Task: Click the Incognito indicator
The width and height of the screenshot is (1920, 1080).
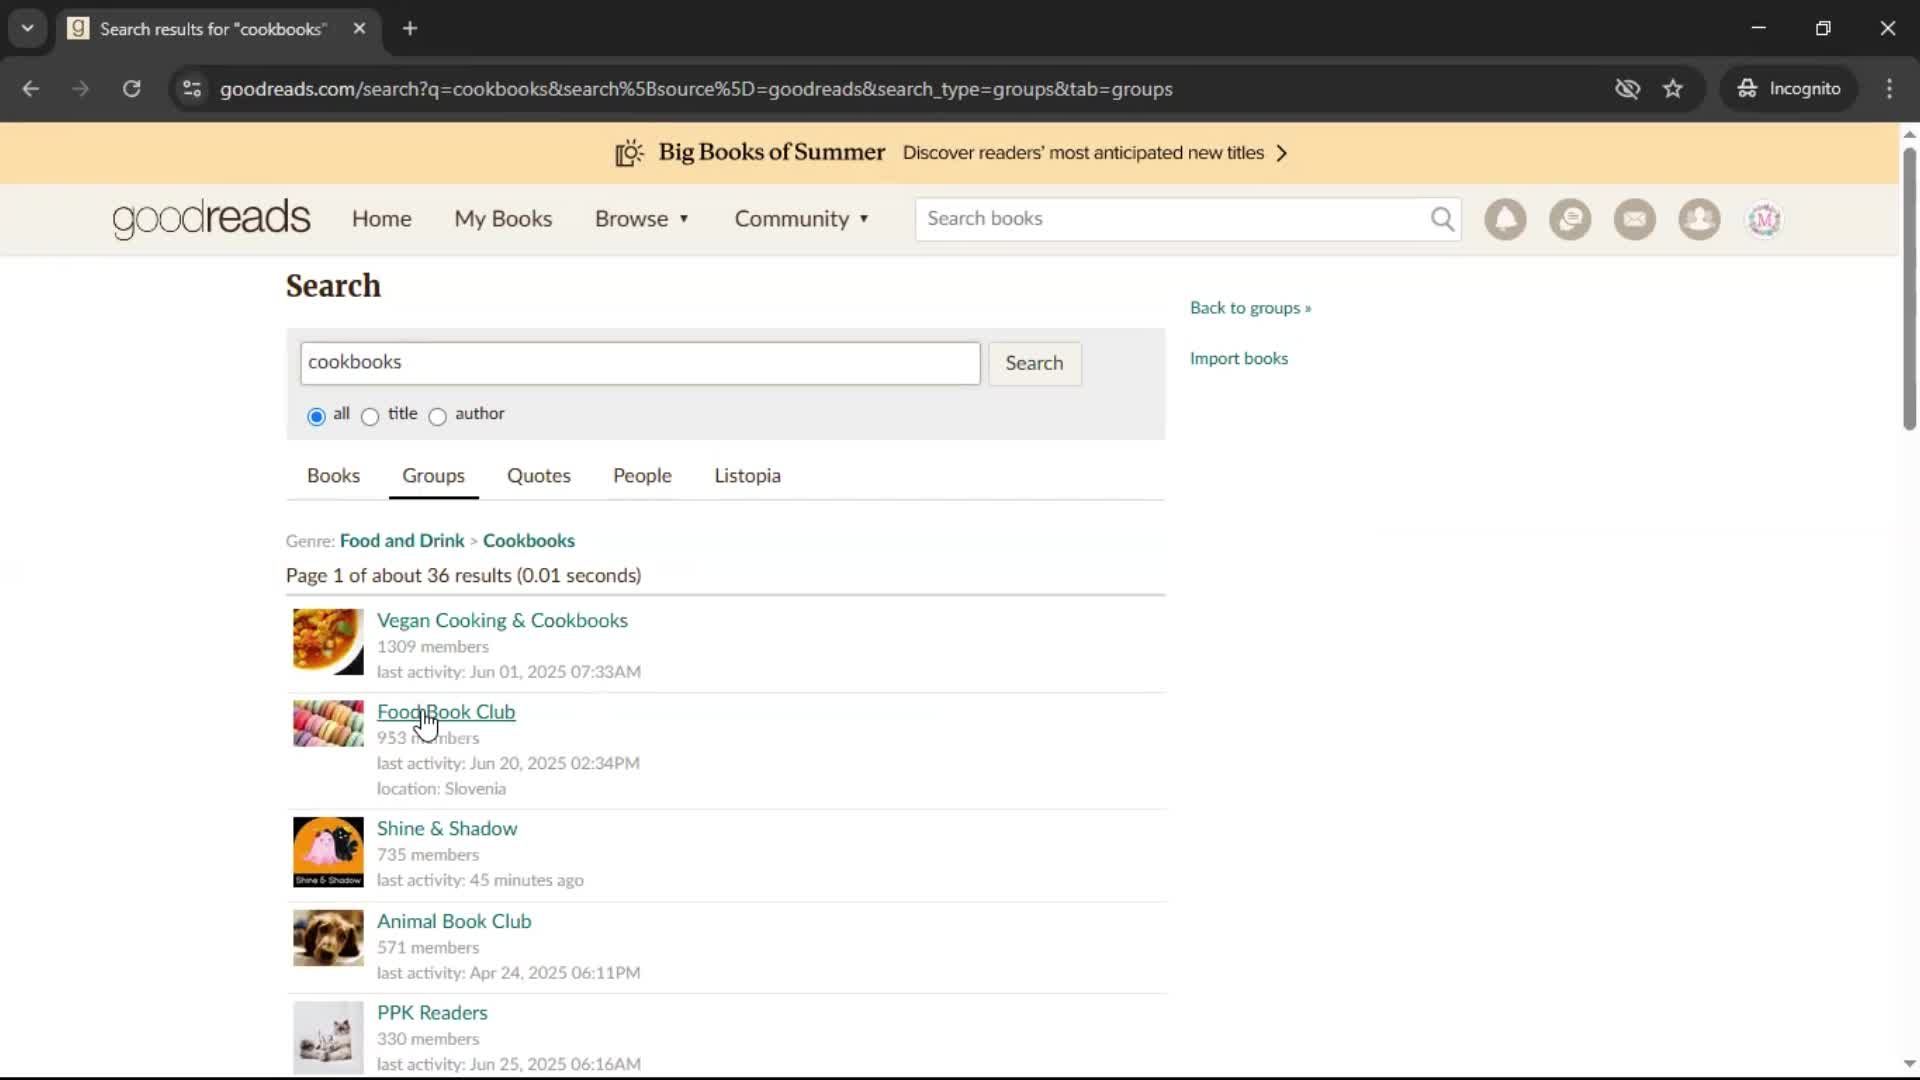Action: (1789, 89)
